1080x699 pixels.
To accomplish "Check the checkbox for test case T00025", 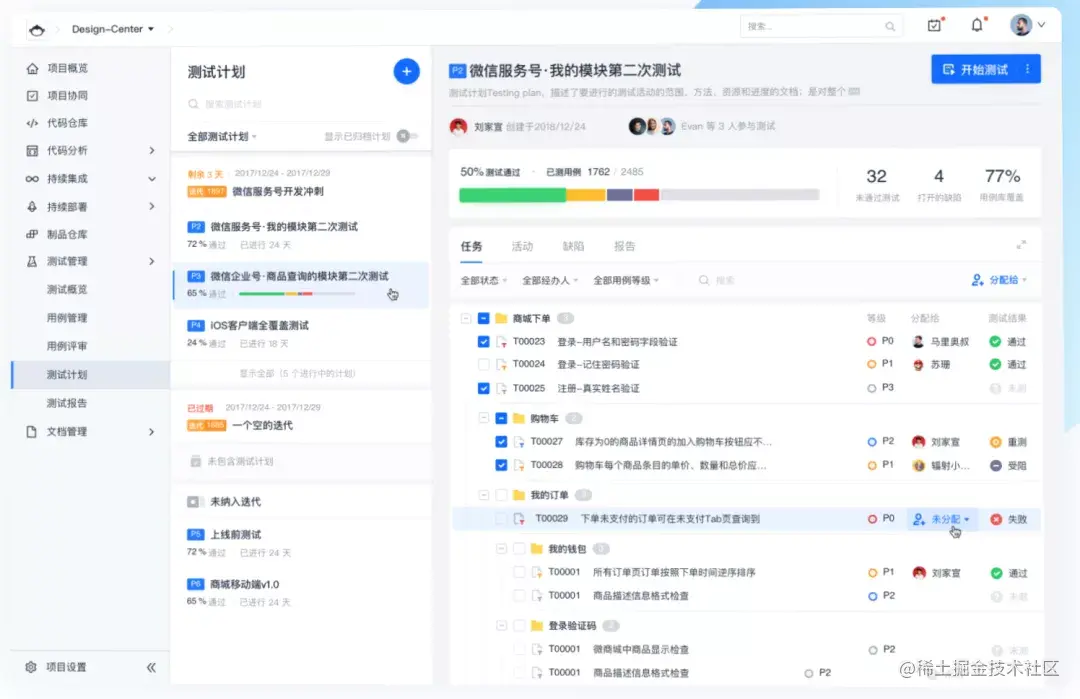I will click(483, 387).
